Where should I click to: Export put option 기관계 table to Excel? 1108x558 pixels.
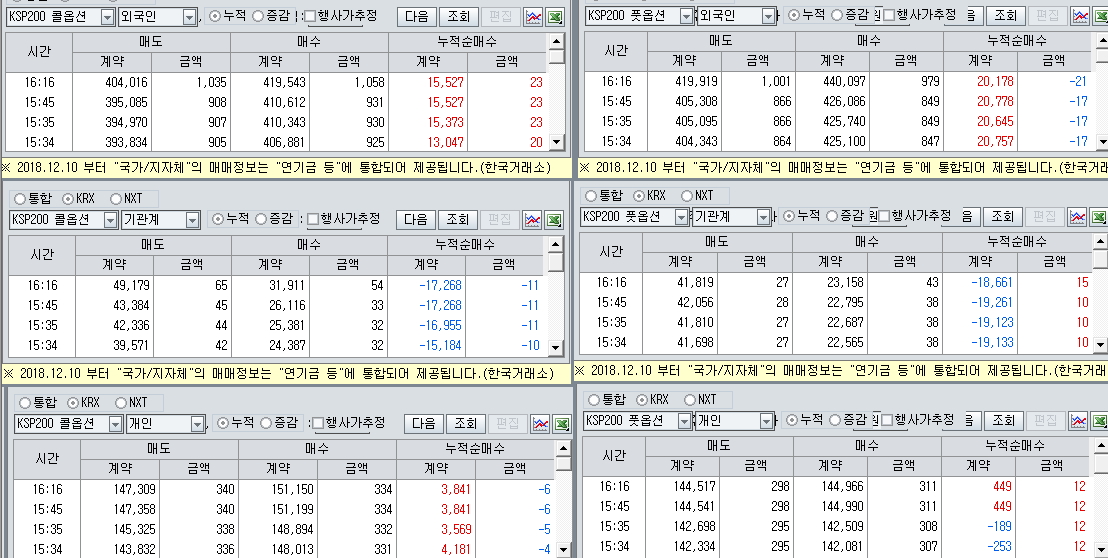pos(1099,217)
